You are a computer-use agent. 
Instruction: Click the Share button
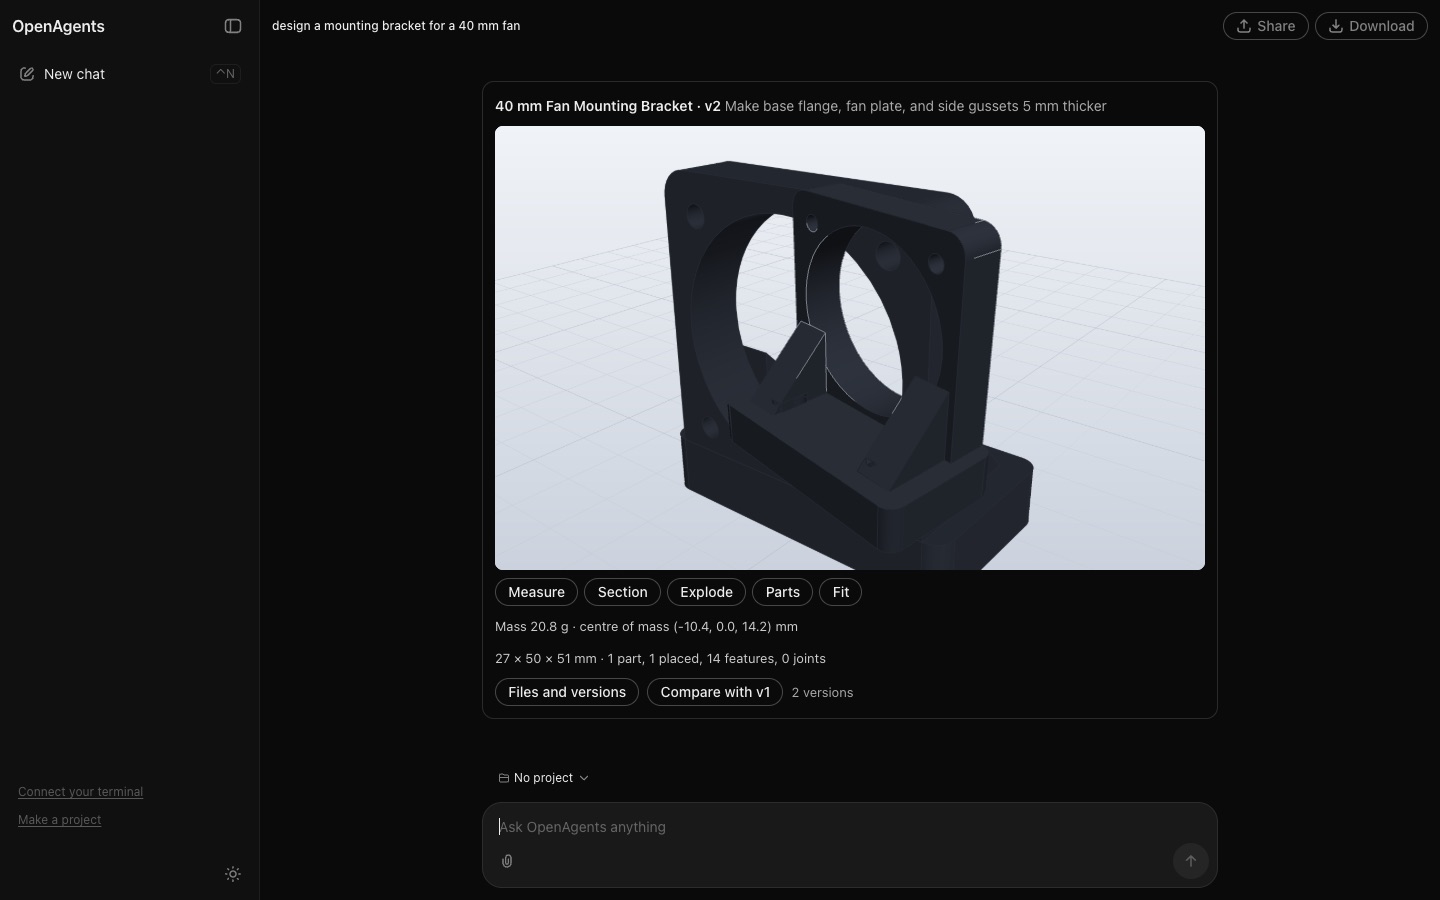click(1265, 26)
